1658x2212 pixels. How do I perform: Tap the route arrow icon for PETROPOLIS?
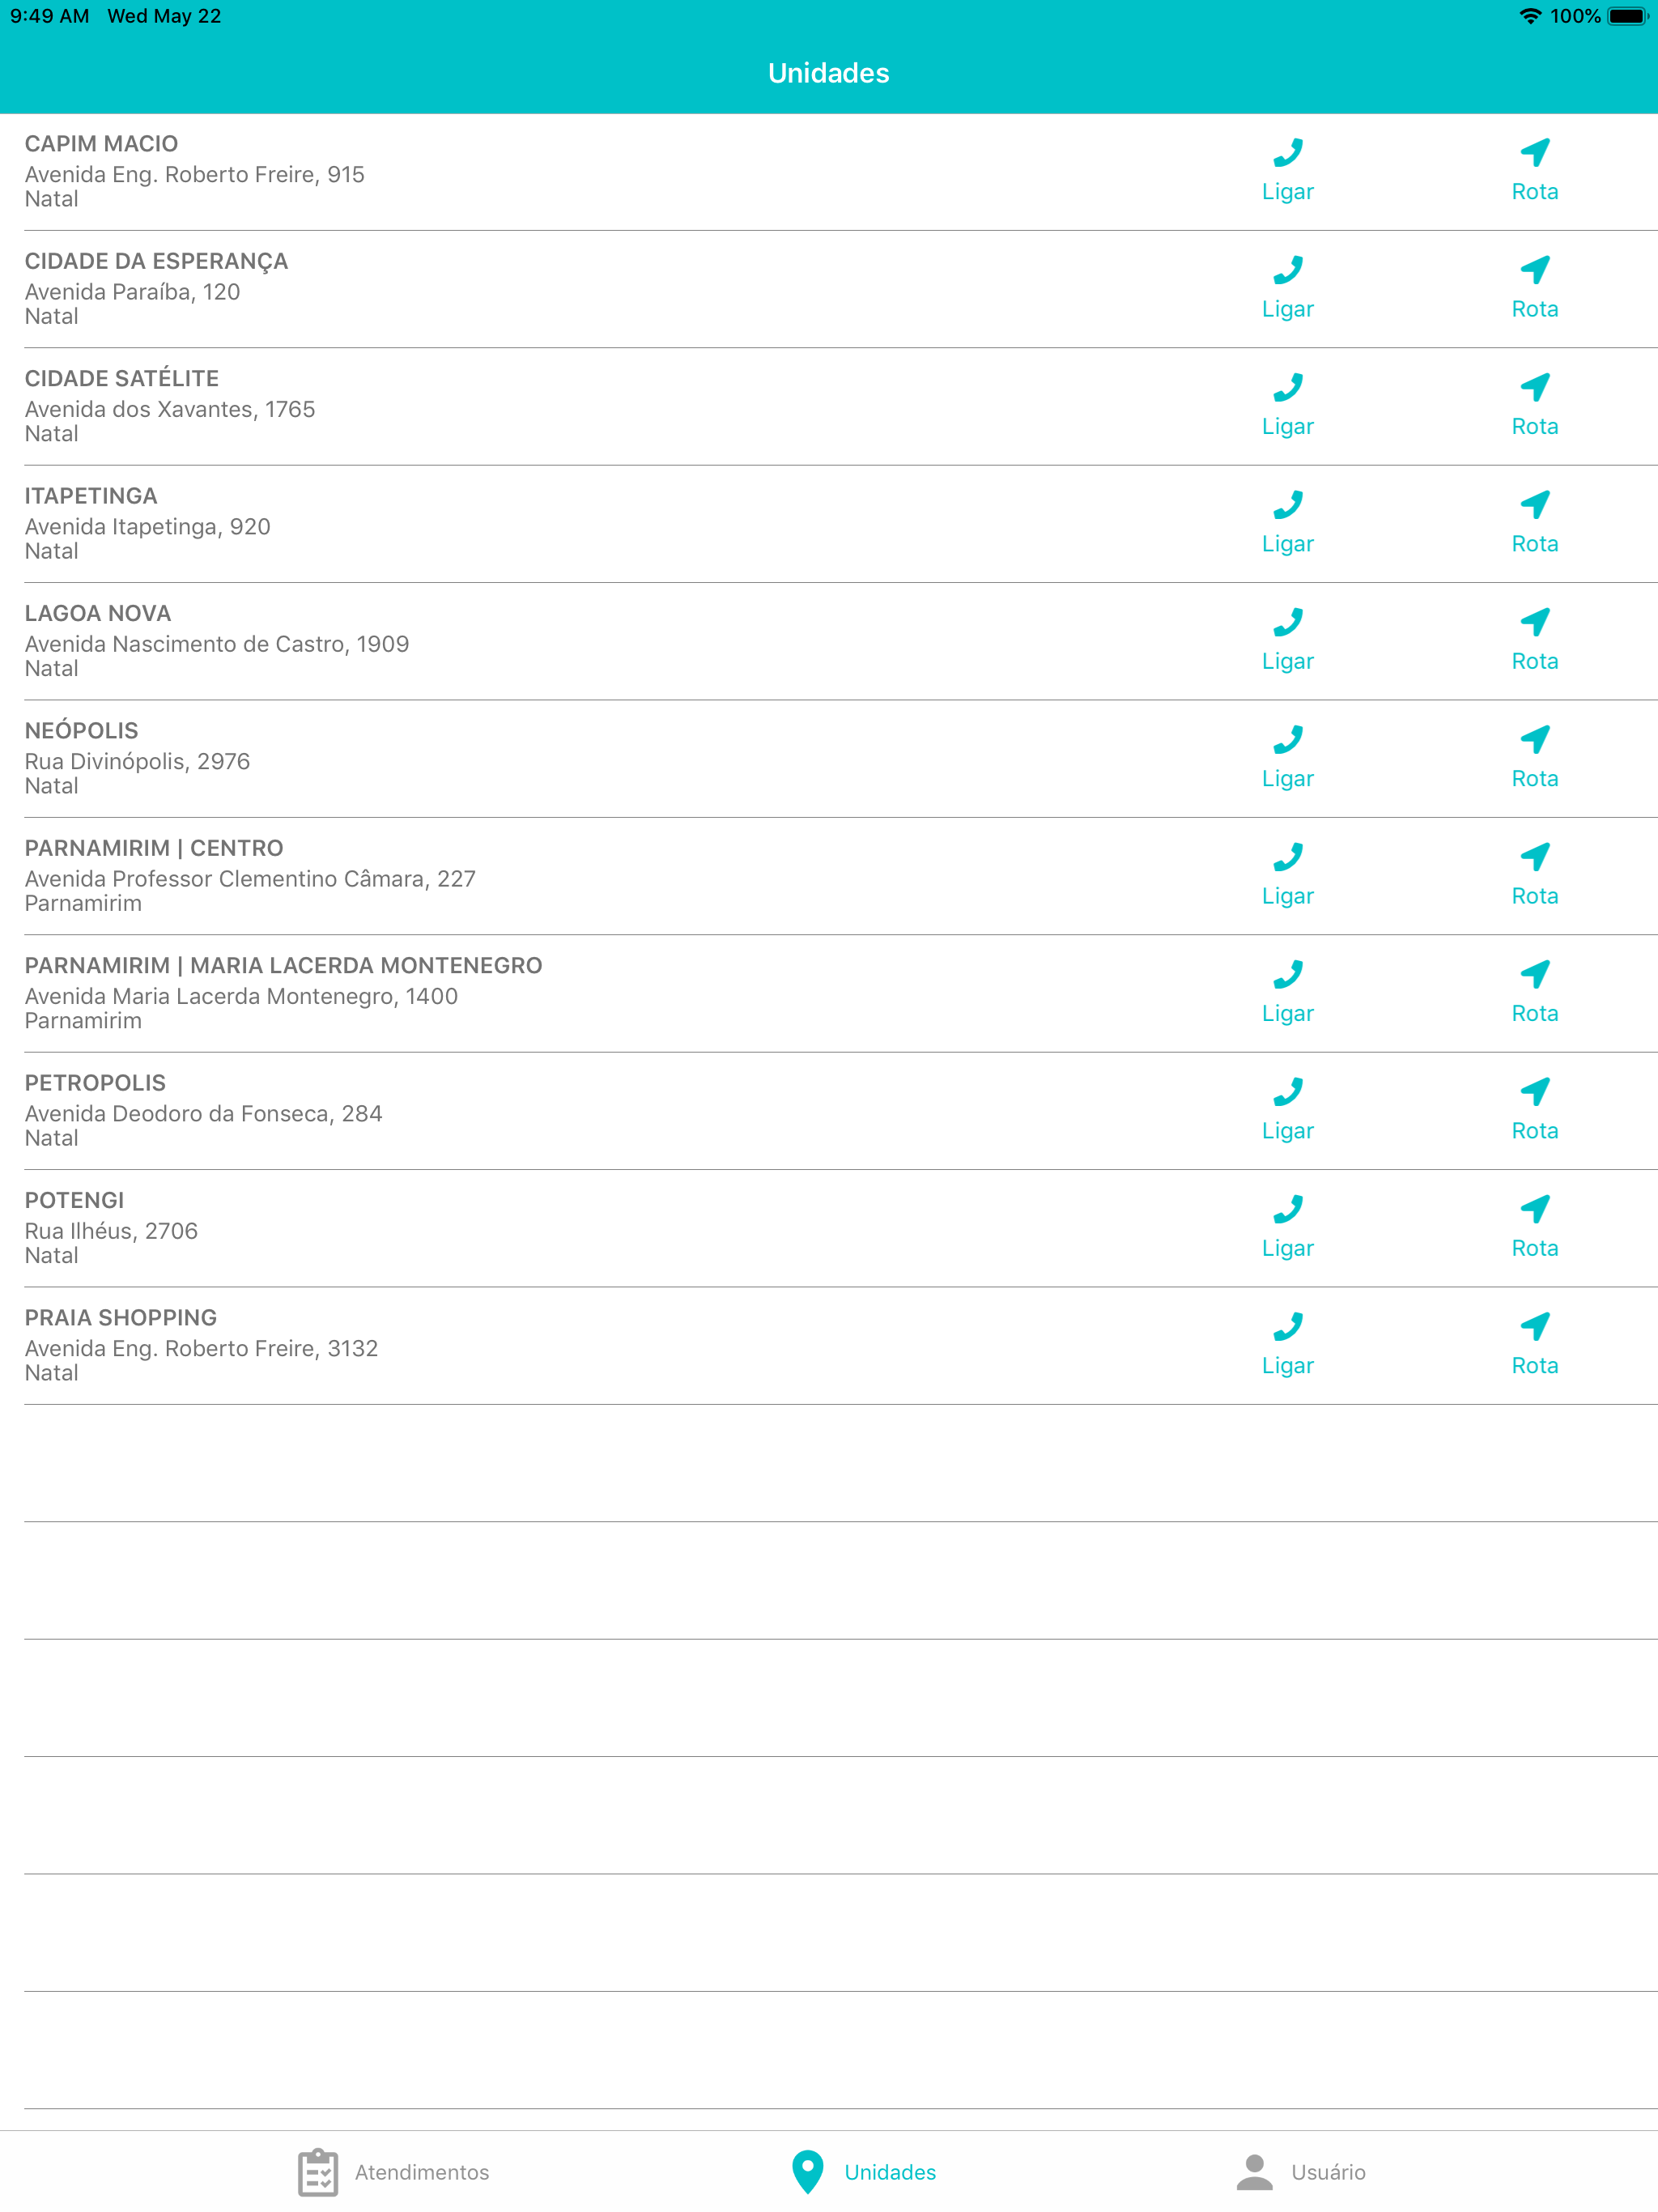[x=1534, y=1092]
